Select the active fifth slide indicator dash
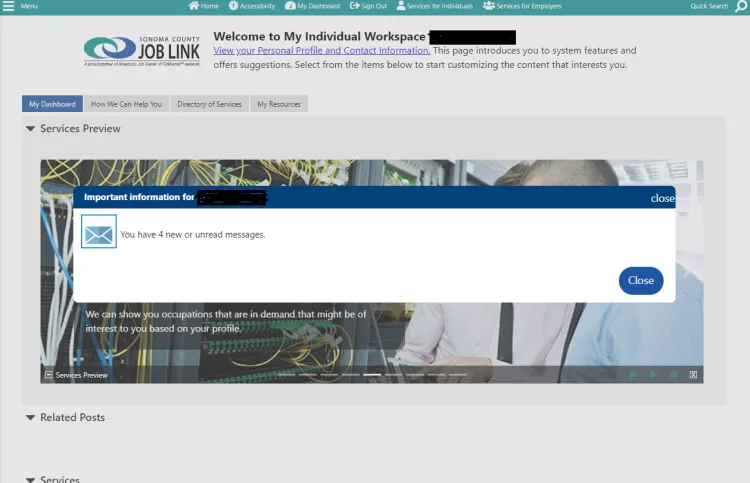This screenshot has height=483, width=750. click(372, 374)
